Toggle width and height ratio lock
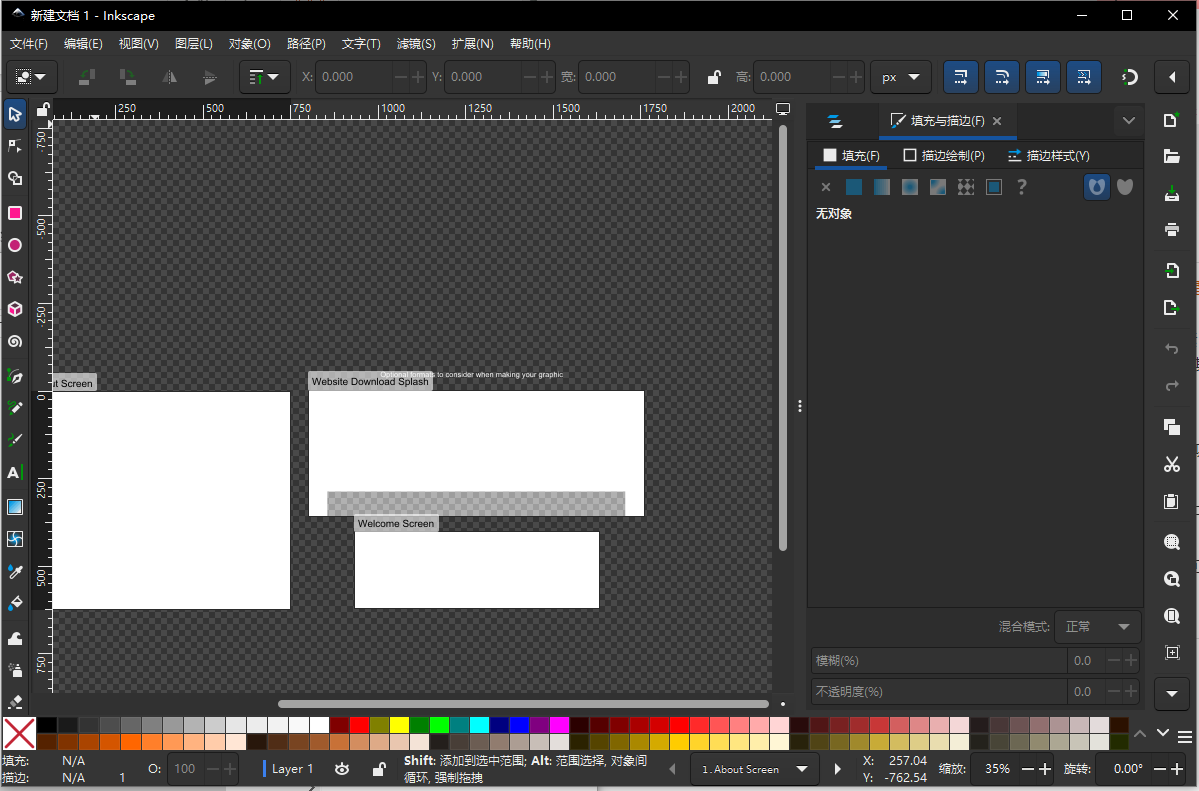Image resolution: width=1199 pixels, height=791 pixels. (713, 77)
